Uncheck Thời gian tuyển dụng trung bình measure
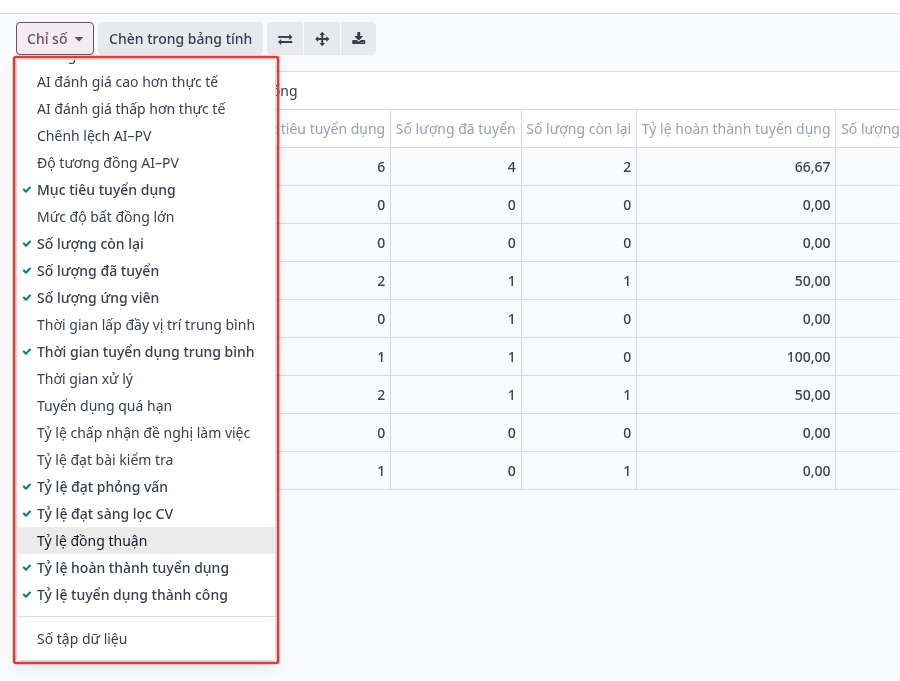The height and width of the screenshot is (681, 900). 146,352
